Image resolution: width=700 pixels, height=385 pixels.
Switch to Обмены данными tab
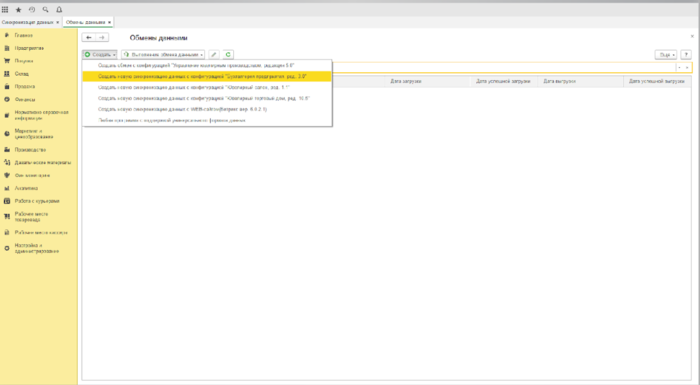point(85,22)
